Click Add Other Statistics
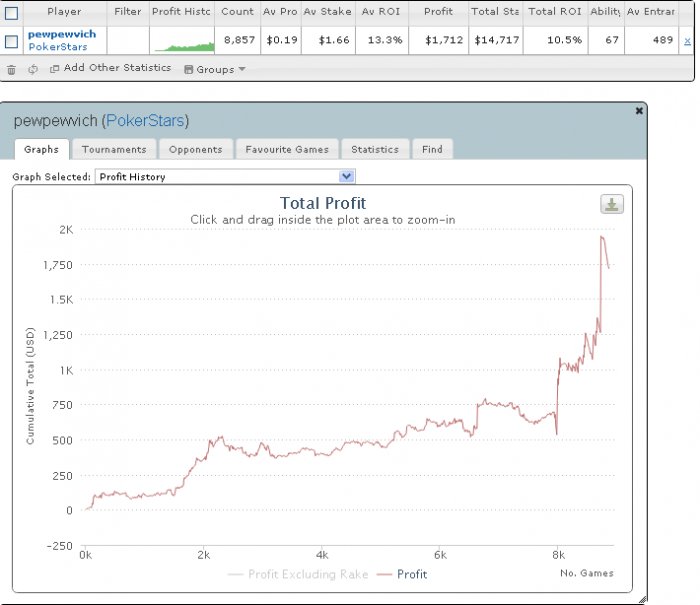The height and width of the screenshot is (605, 700). [117, 67]
